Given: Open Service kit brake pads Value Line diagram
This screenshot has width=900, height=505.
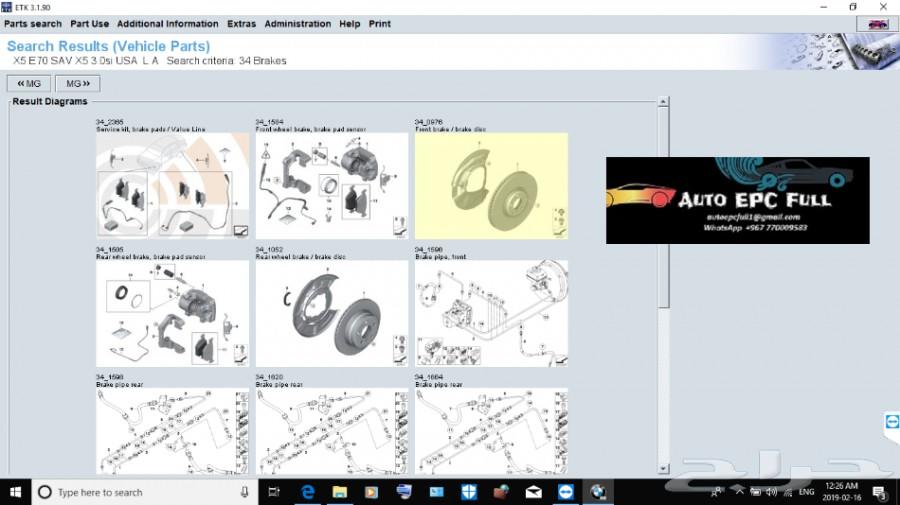Looking at the screenshot, I should pos(172,186).
